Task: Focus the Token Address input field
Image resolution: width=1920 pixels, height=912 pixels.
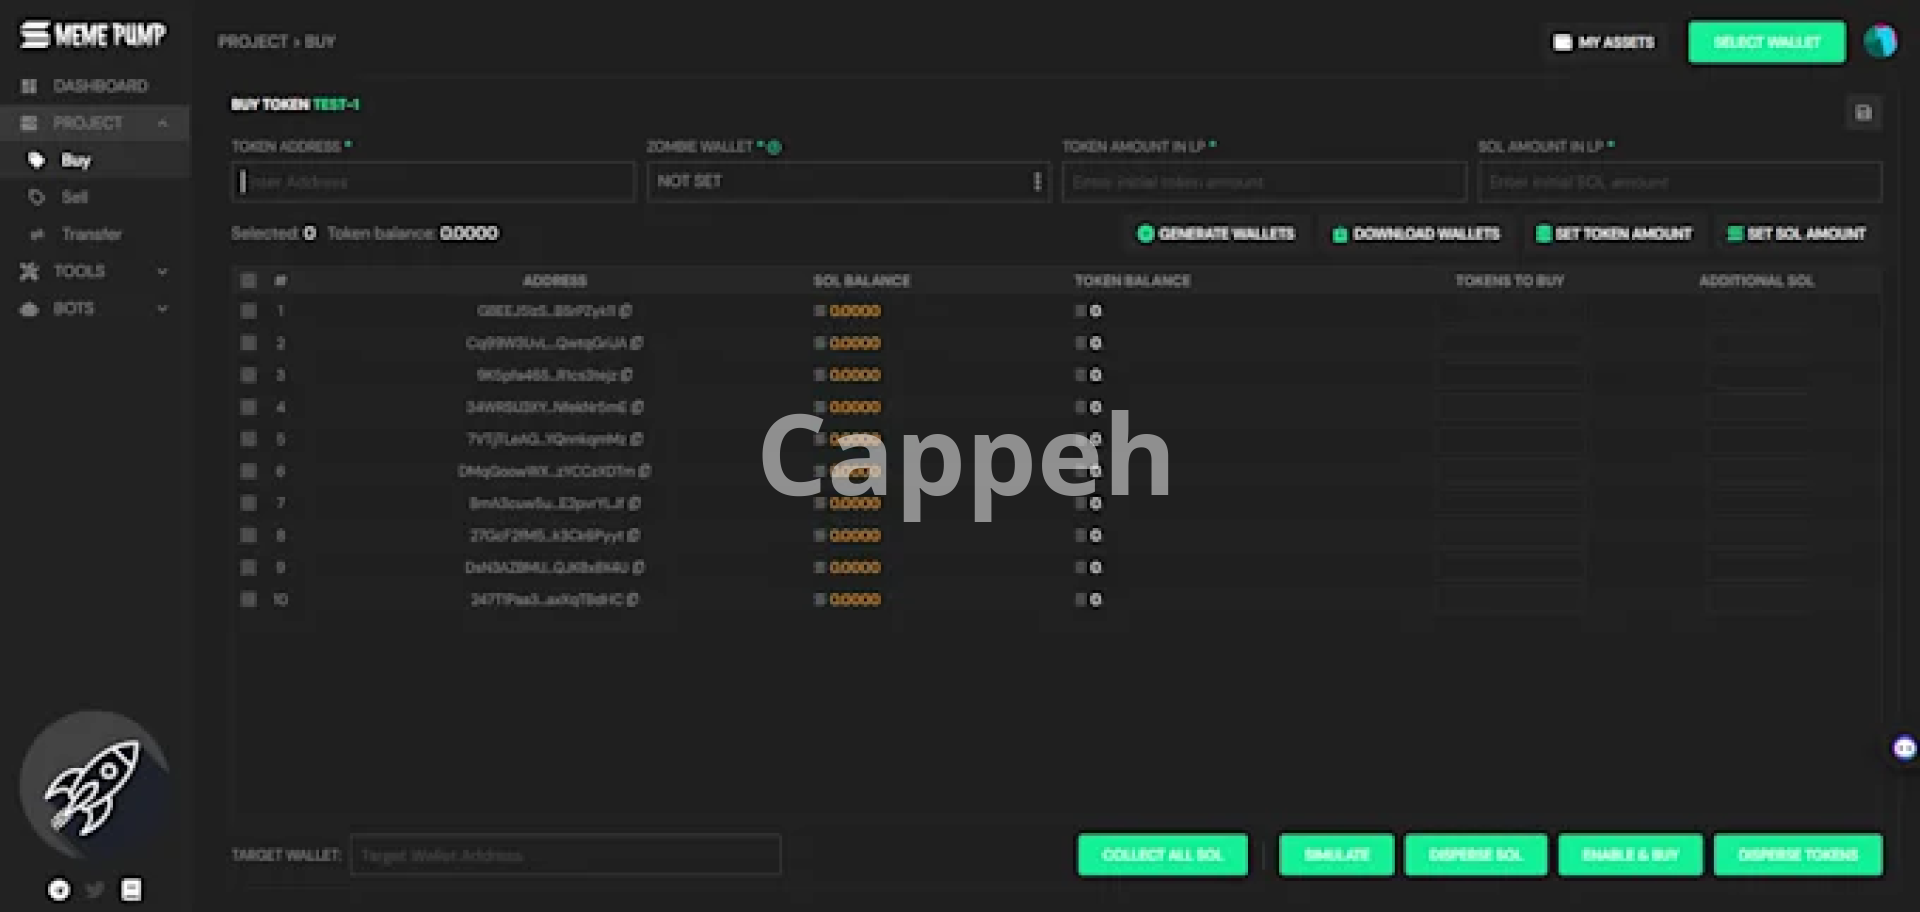Action: pyautogui.click(x=432, y=182)
